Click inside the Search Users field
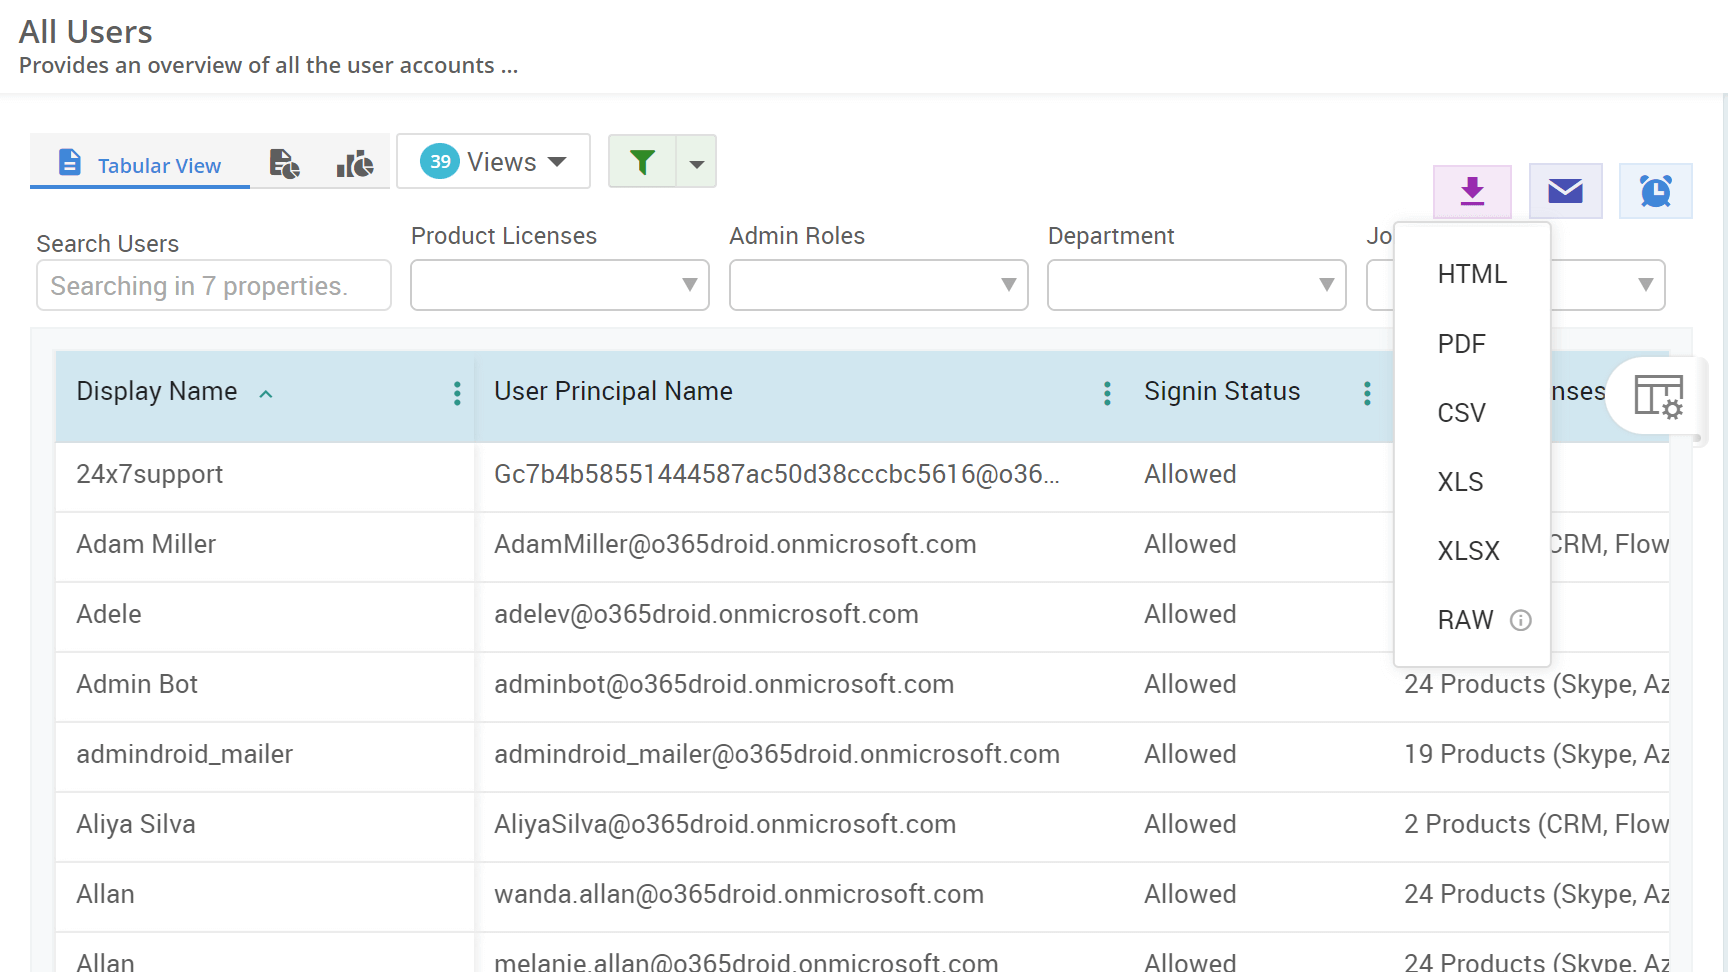Viewport: 1728px width, 972px height. point(213,285)
